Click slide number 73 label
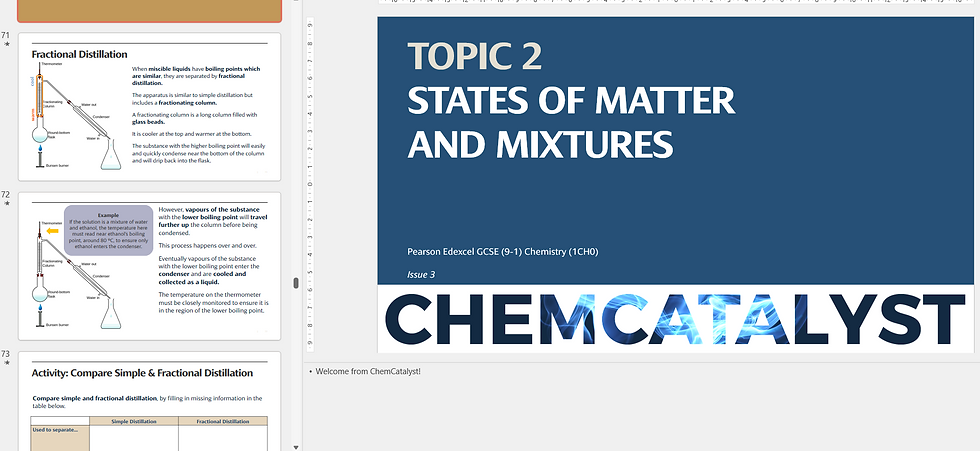 (6, 354)
